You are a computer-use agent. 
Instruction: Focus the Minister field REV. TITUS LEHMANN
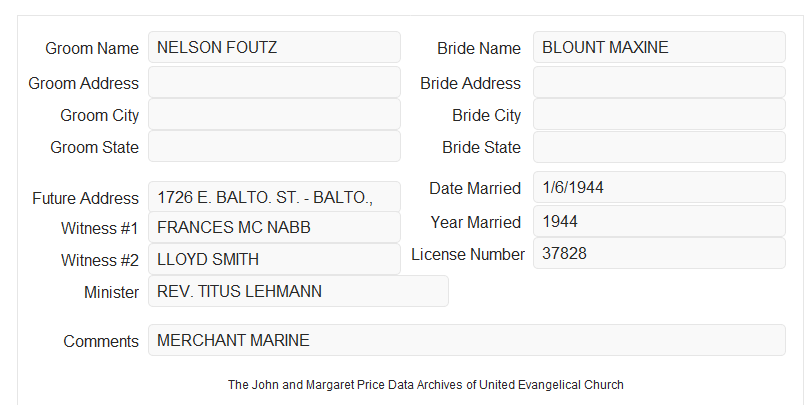(x=298, y=291)
